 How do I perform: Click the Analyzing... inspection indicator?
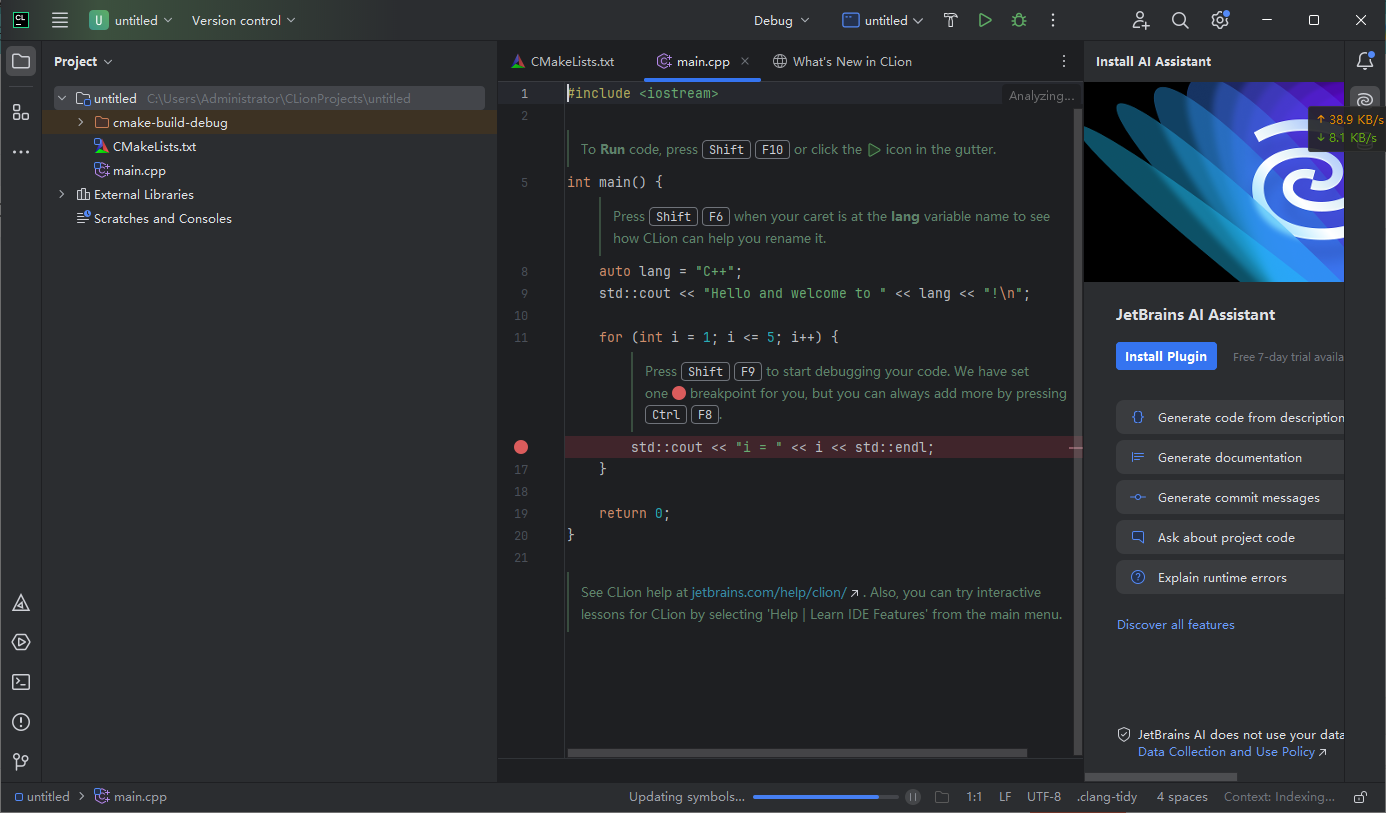click(x=1041, y=96)
